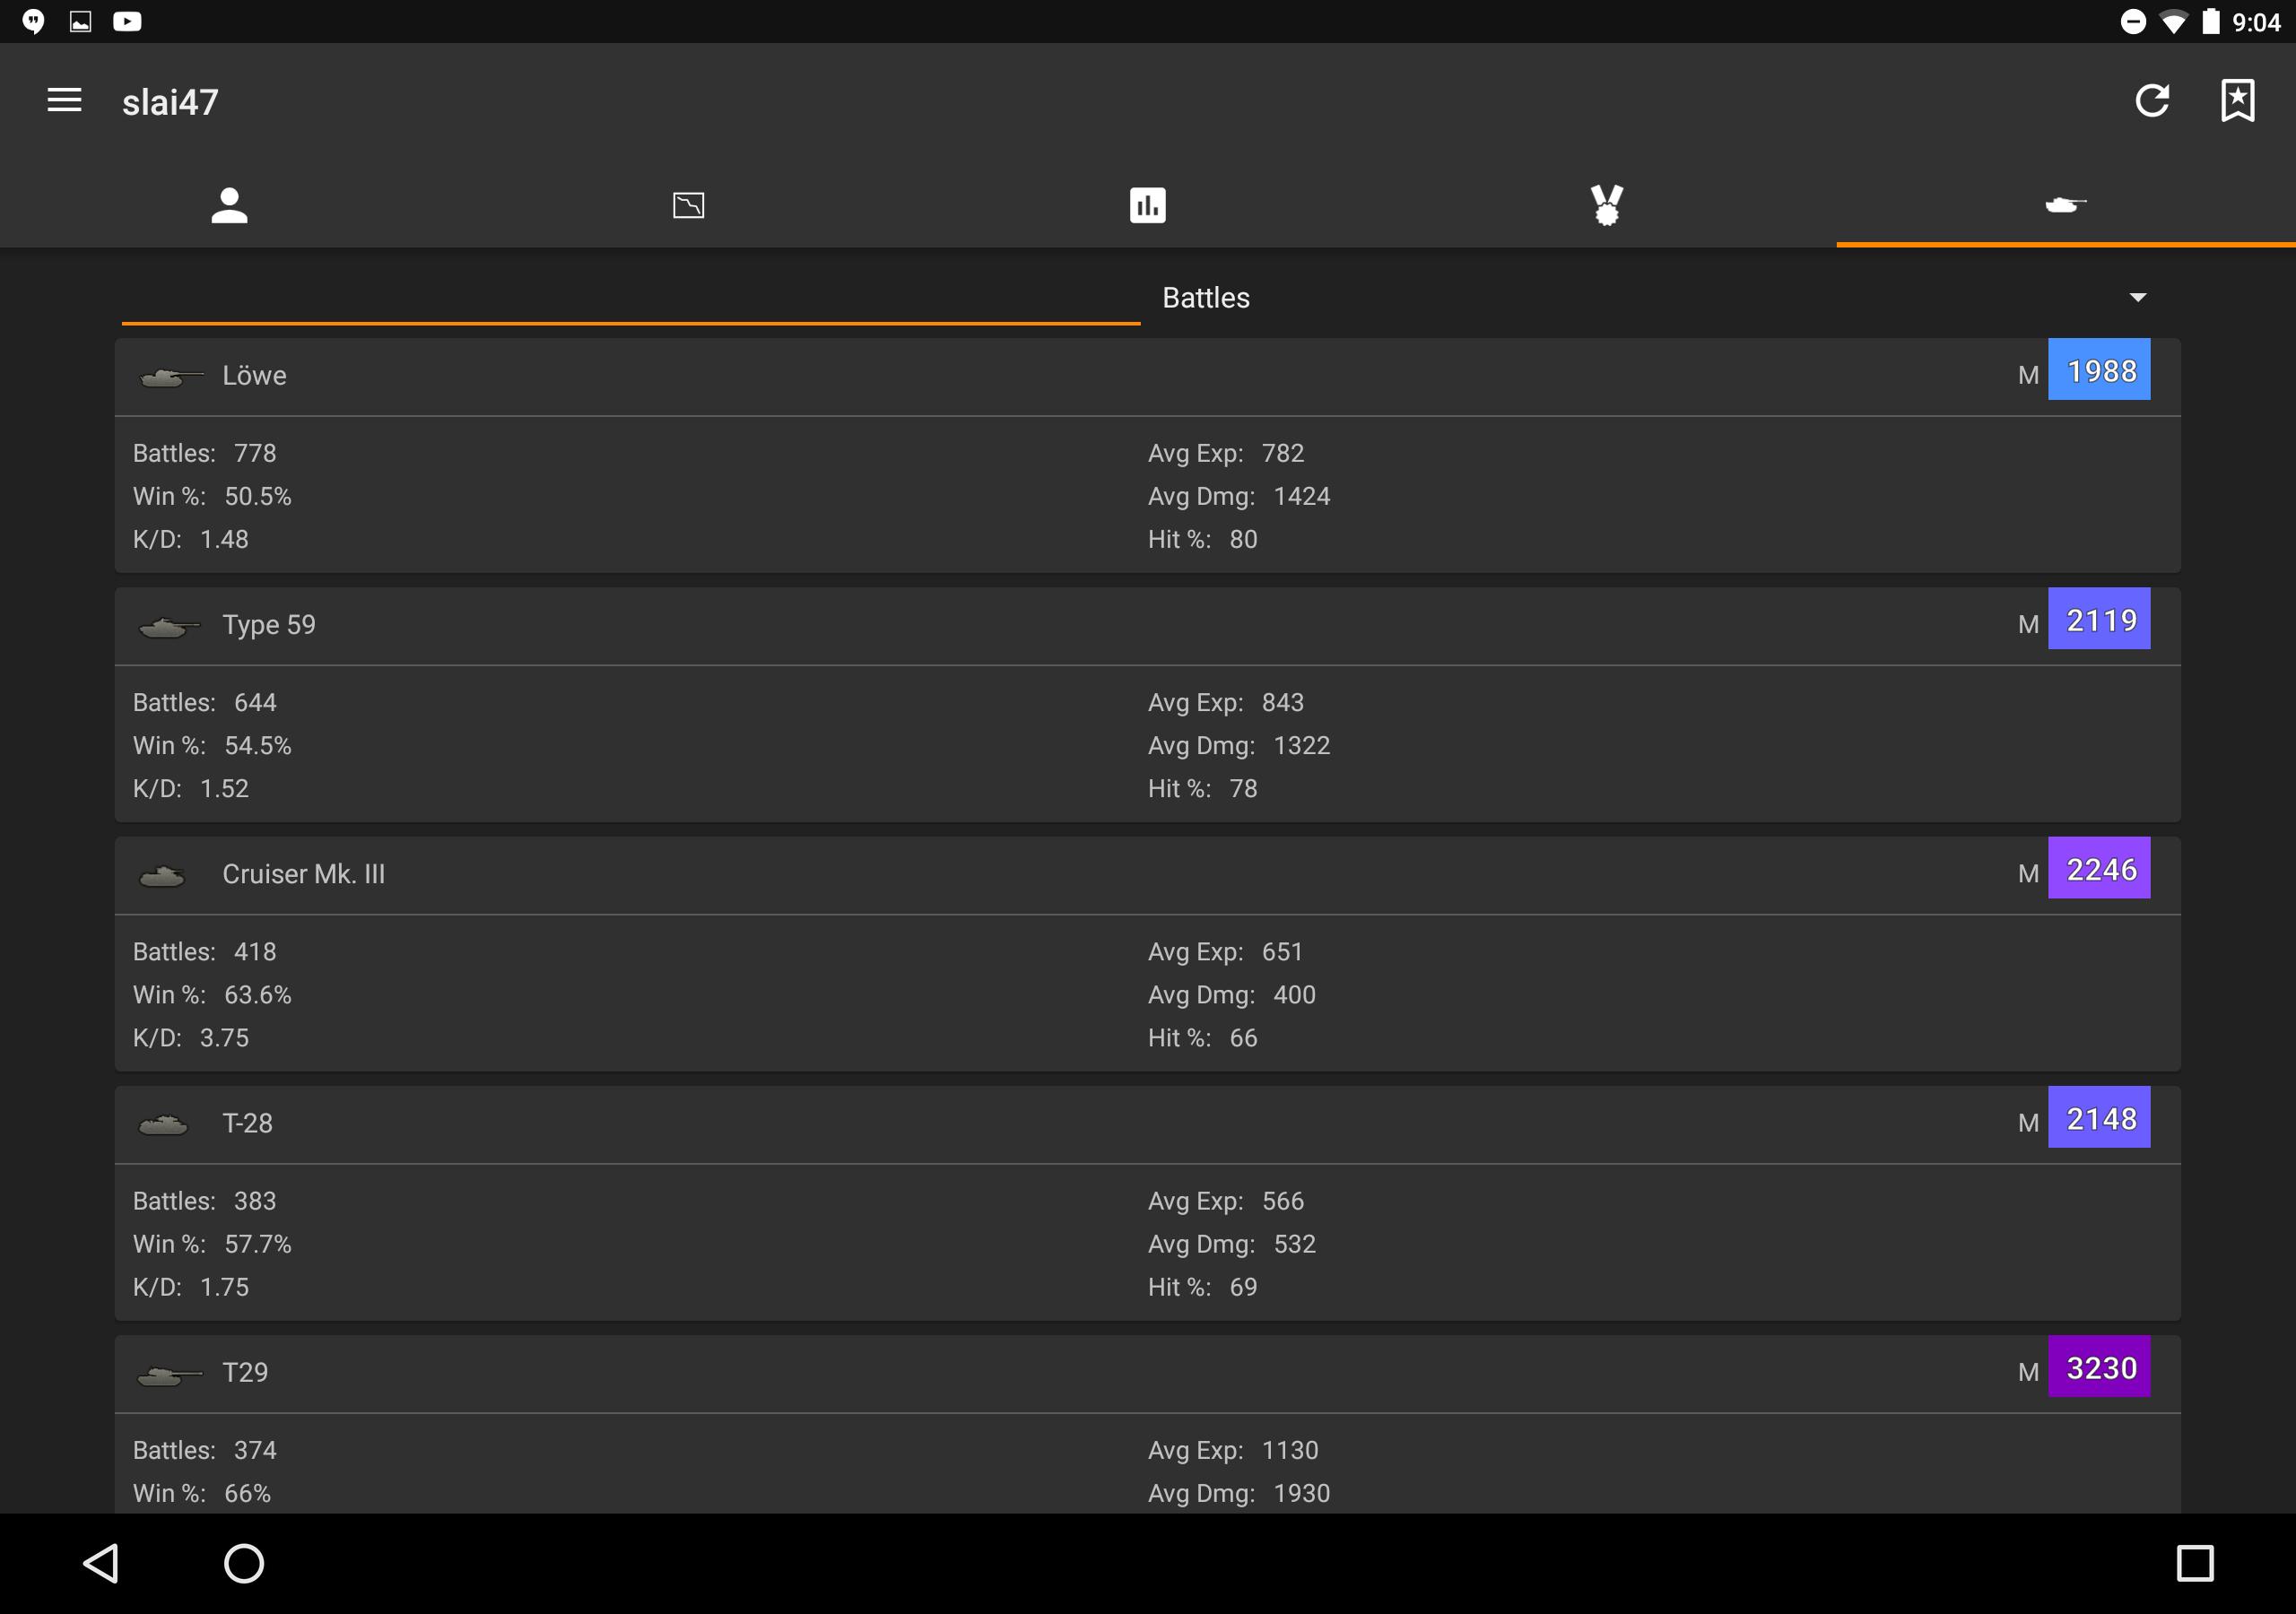Open the bar statistics tab
This screenshot has width=2296, height=1614.
click(1147, 205)
